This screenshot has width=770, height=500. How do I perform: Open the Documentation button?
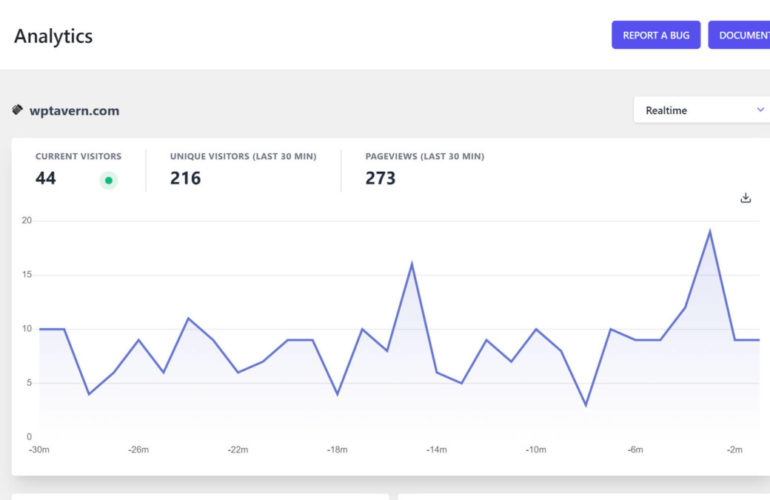pyautogui.click(x=740, y=35)
